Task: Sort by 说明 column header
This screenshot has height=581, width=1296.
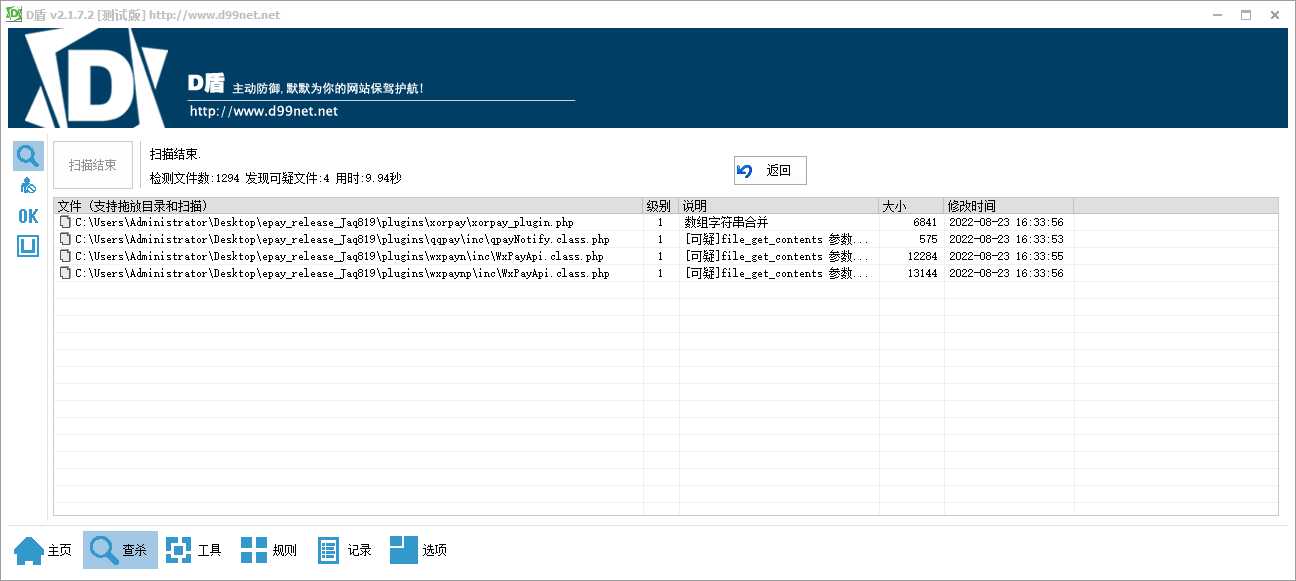Action: tap(779, 206)
